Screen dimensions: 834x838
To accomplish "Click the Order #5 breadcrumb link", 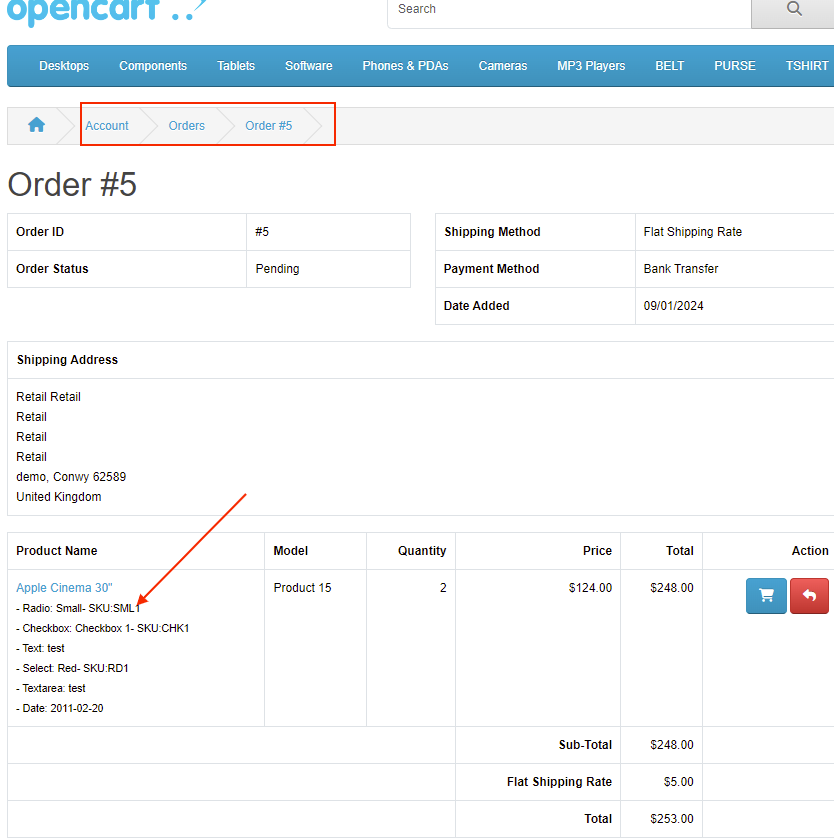I will click(x=269, y=126).
